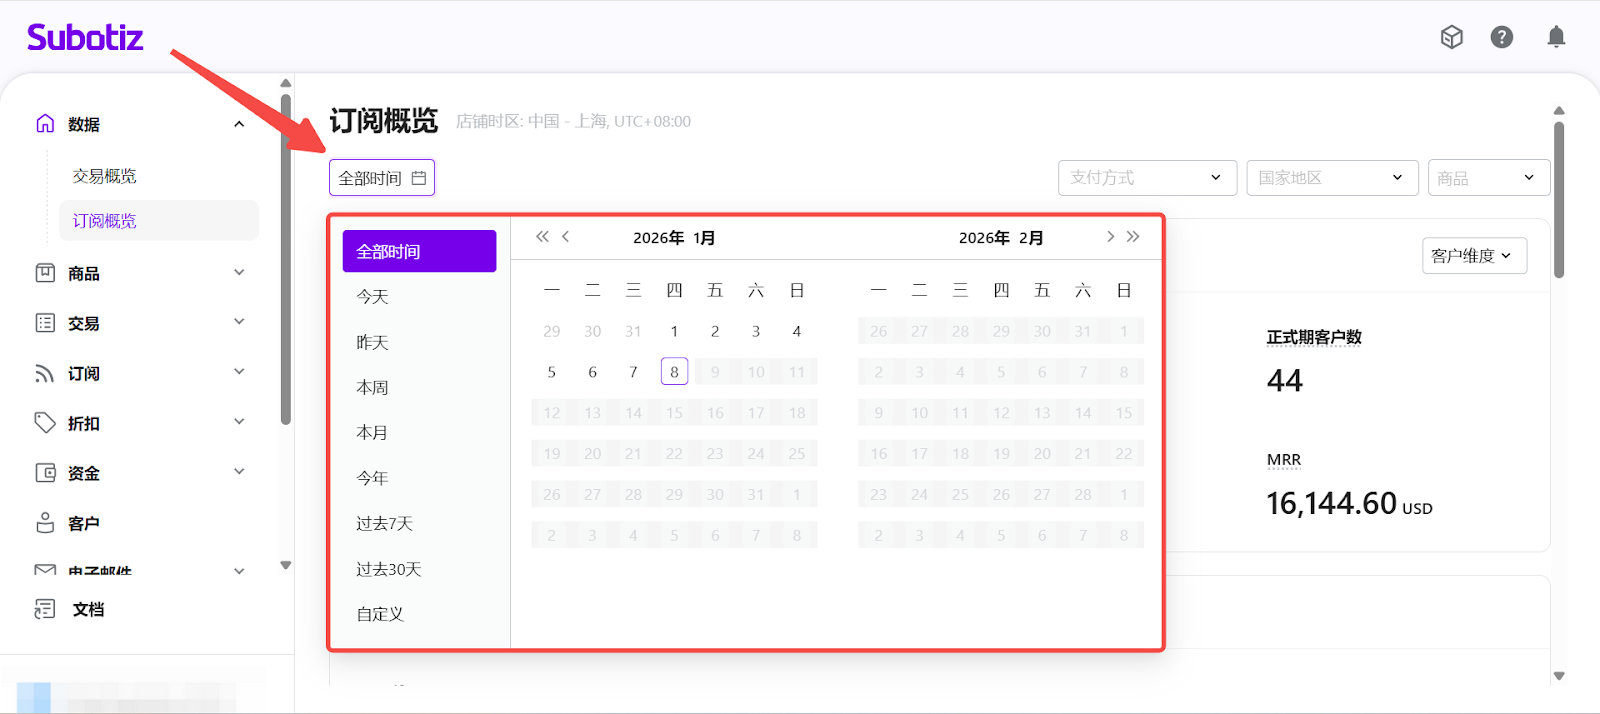This screenshot has width=1600, height=714.
Task: Expand the 商品 section in sidebar
Action: point(140,273)
